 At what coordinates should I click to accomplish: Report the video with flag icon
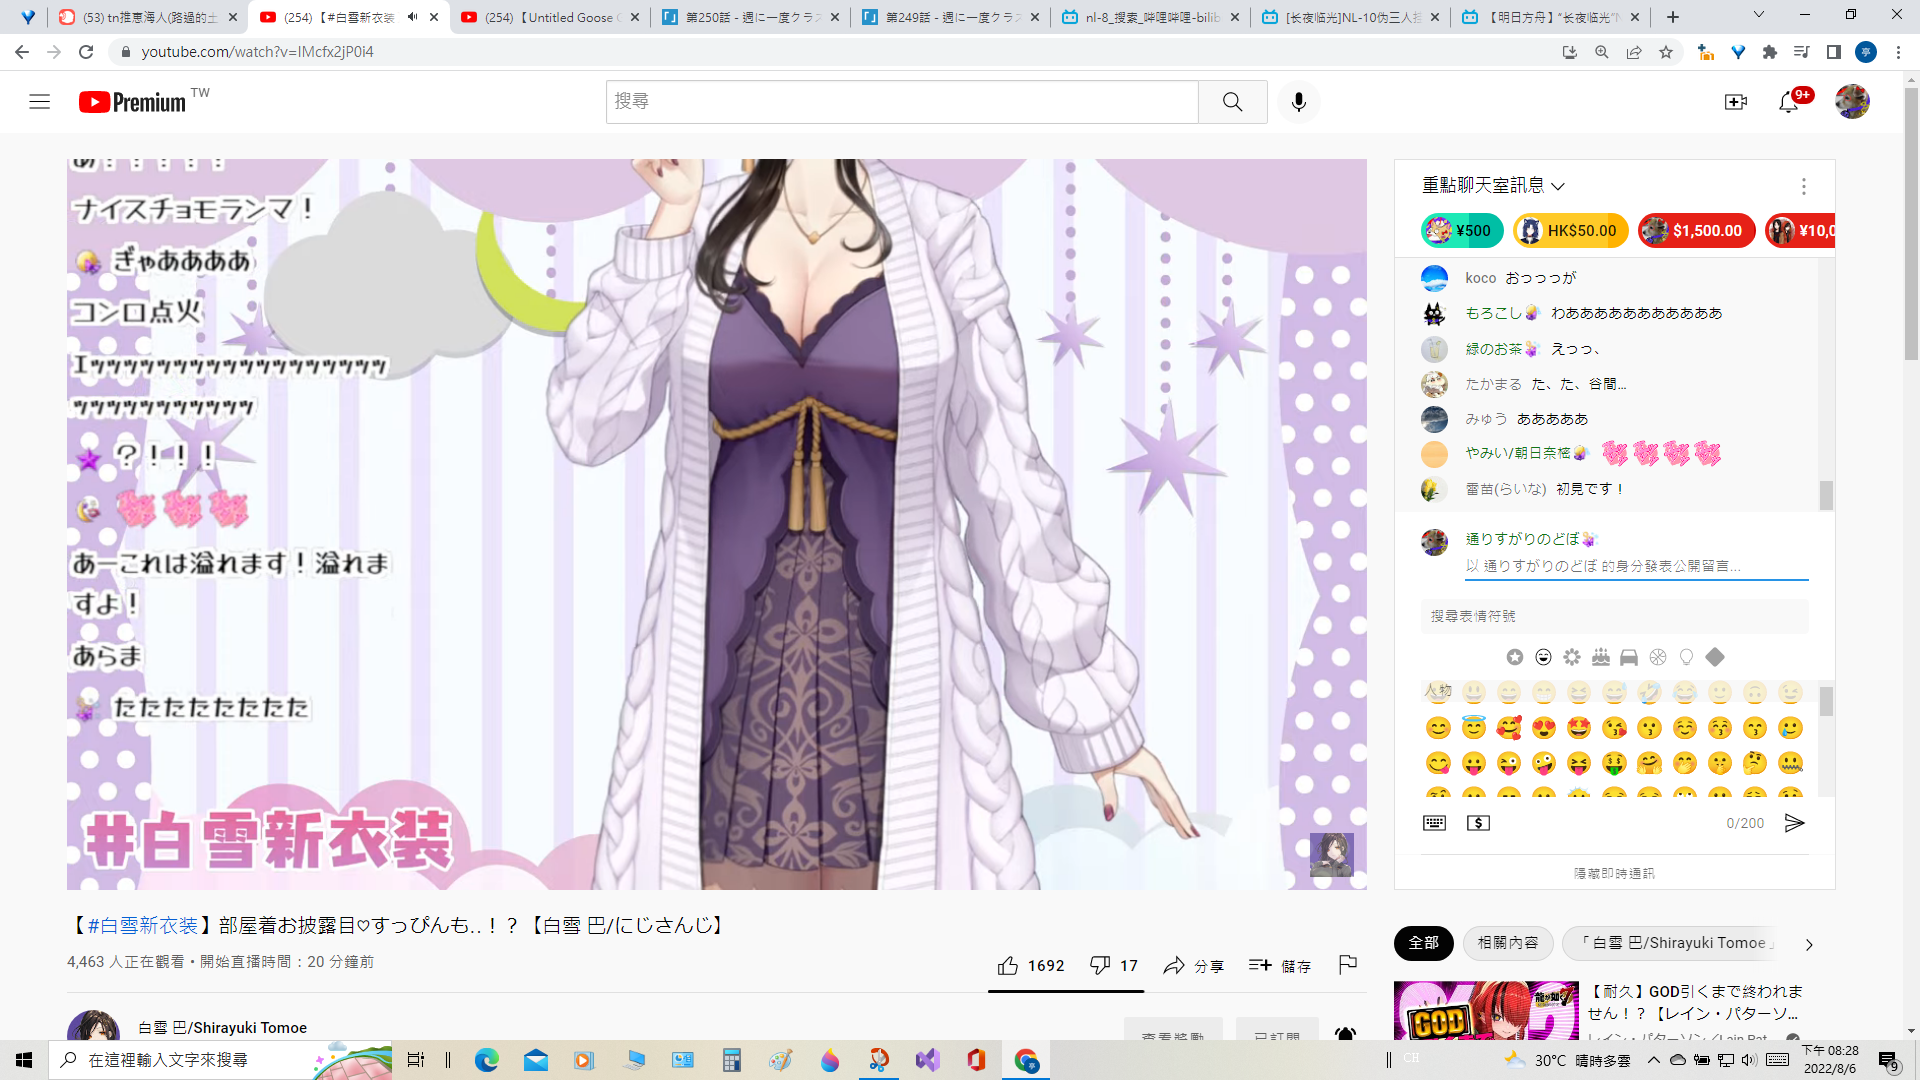click(x=1347, y=964)
